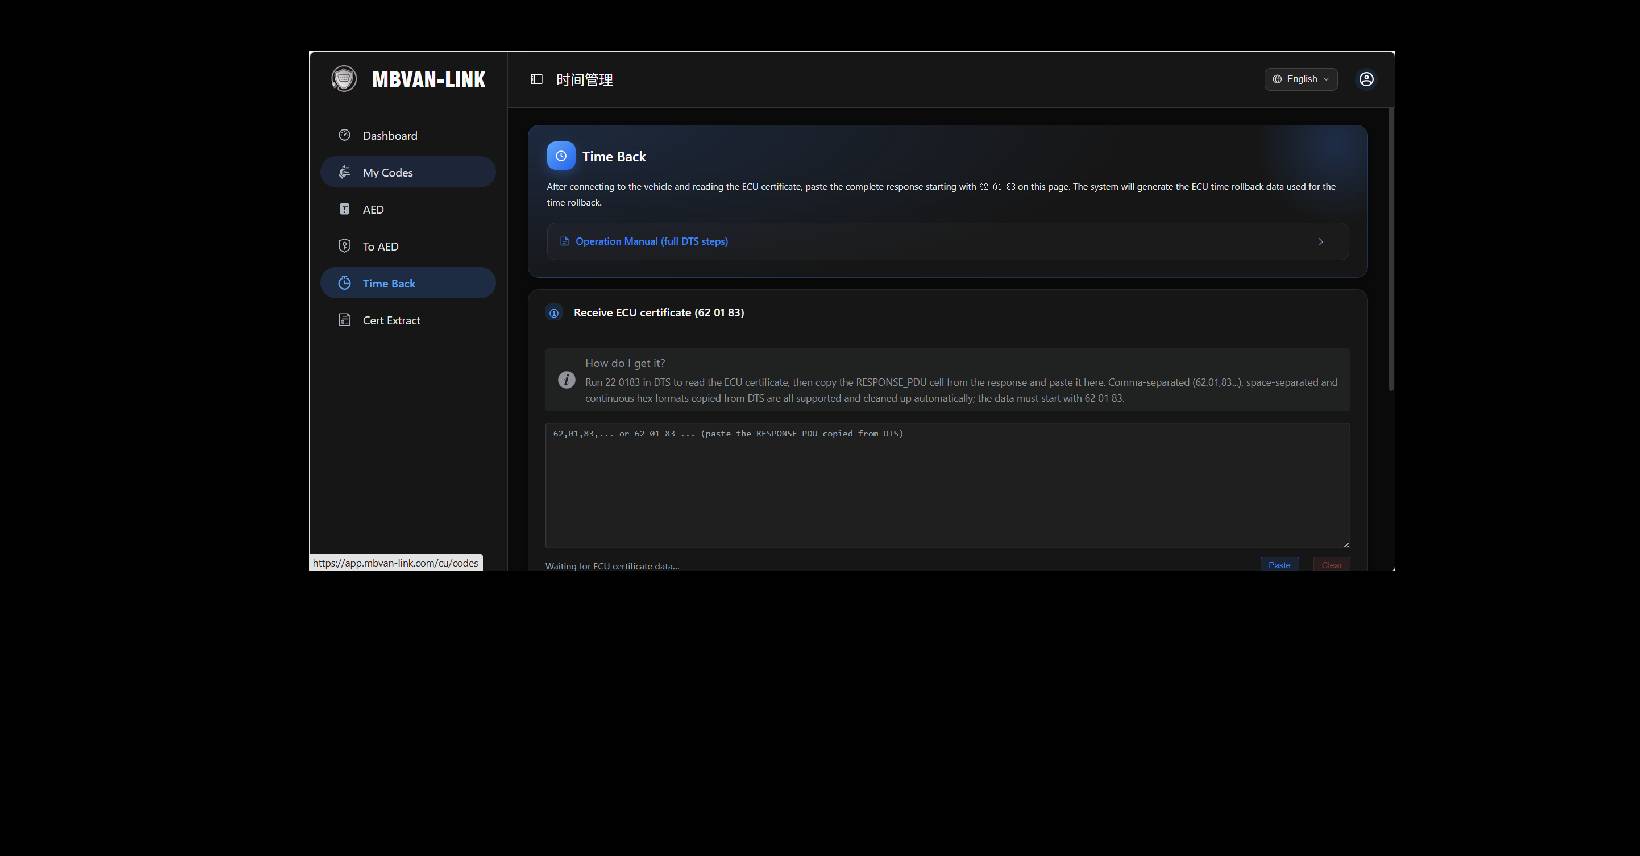Toggle the sidebar collapse icon
The image size is (1640, 856).
(537, 79)
